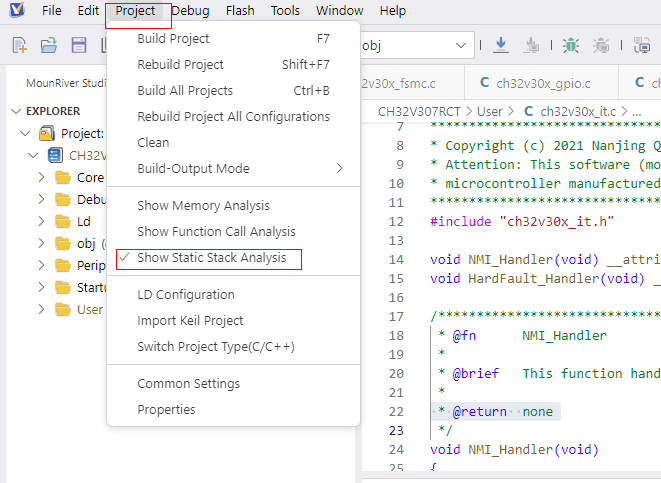The height and width of the screenshot is (483, 661).
Task: Choose Show Function Call Analysis
Action: (x=234, y=231)
